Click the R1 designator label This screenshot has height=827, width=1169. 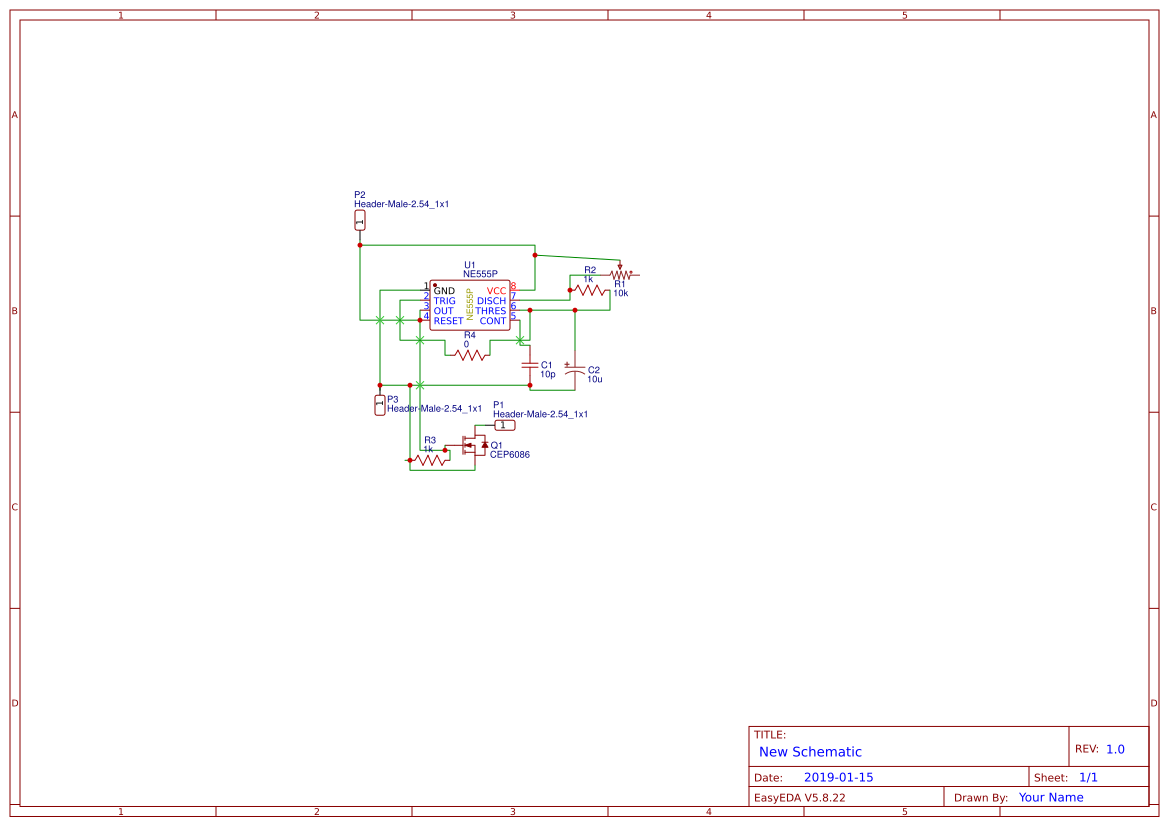click(620, 284)
